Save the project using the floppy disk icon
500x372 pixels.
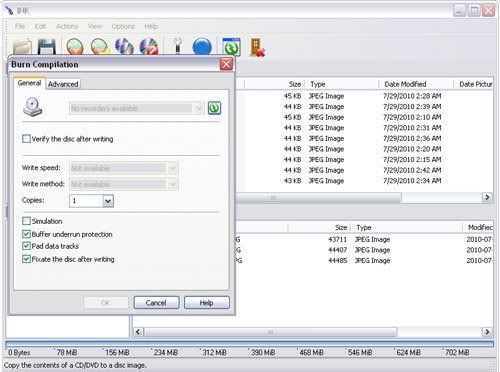coord(46,47)
